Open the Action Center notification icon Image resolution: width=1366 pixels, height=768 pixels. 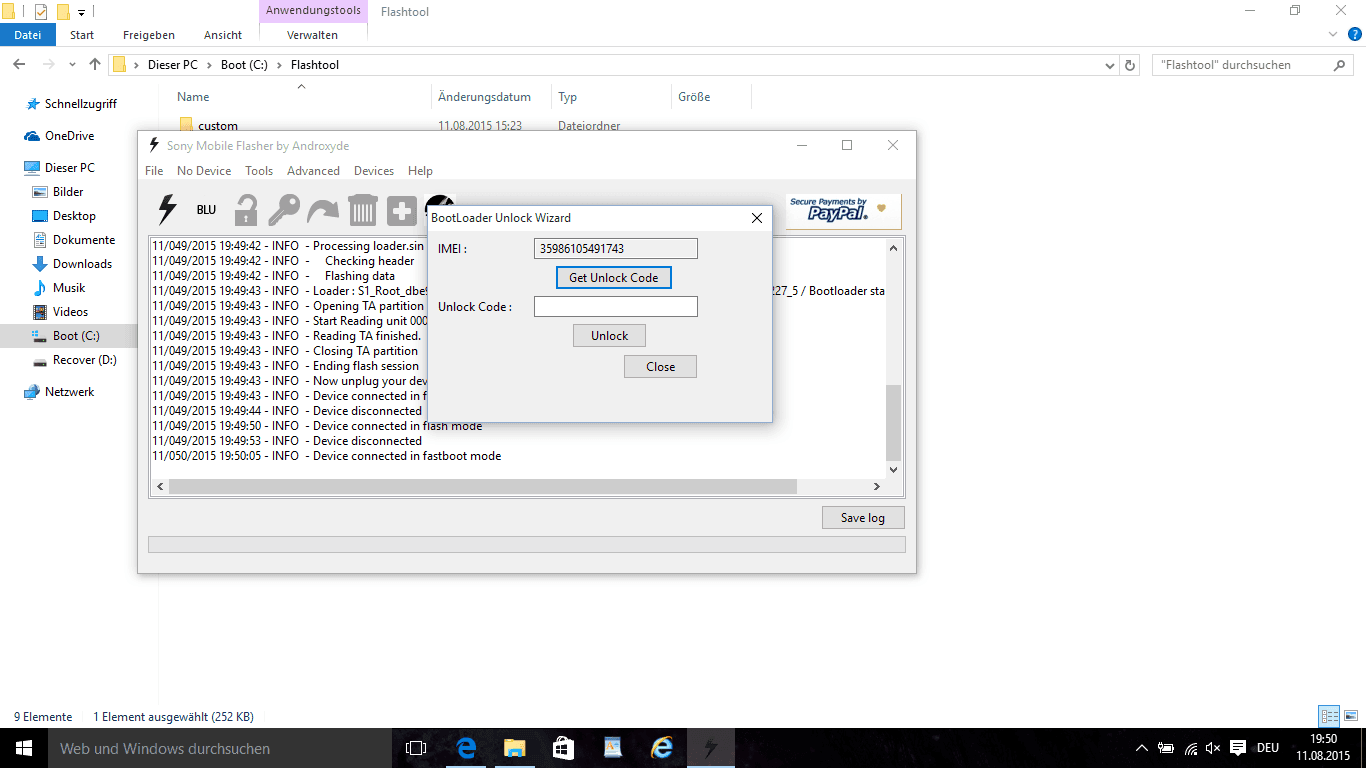(x=1238, y=748)
